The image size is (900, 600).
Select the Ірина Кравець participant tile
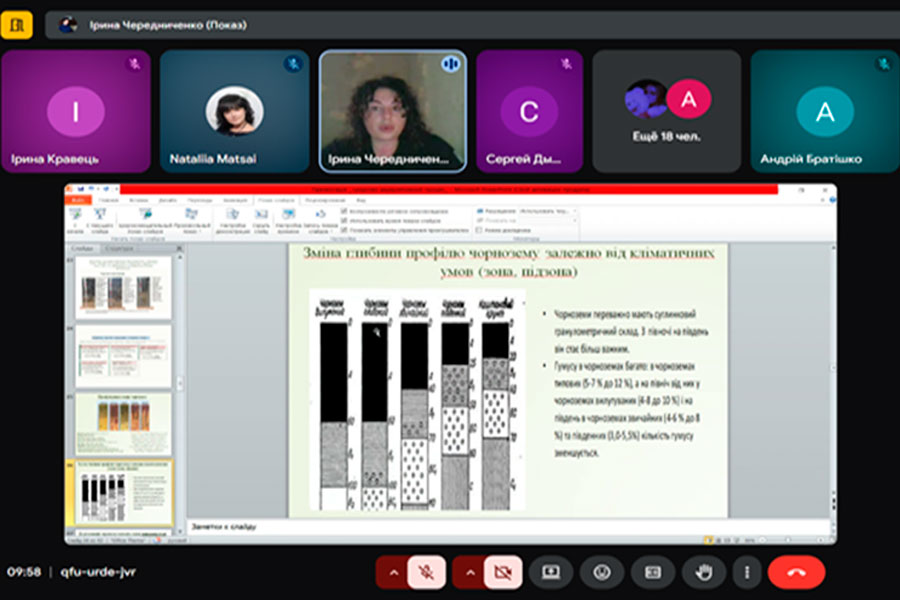(76, 111)
